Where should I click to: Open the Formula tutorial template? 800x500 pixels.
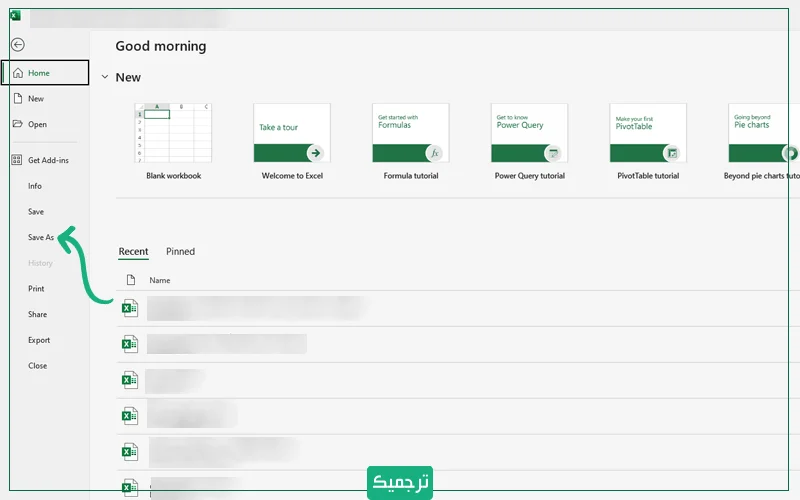tap(411, 133)
